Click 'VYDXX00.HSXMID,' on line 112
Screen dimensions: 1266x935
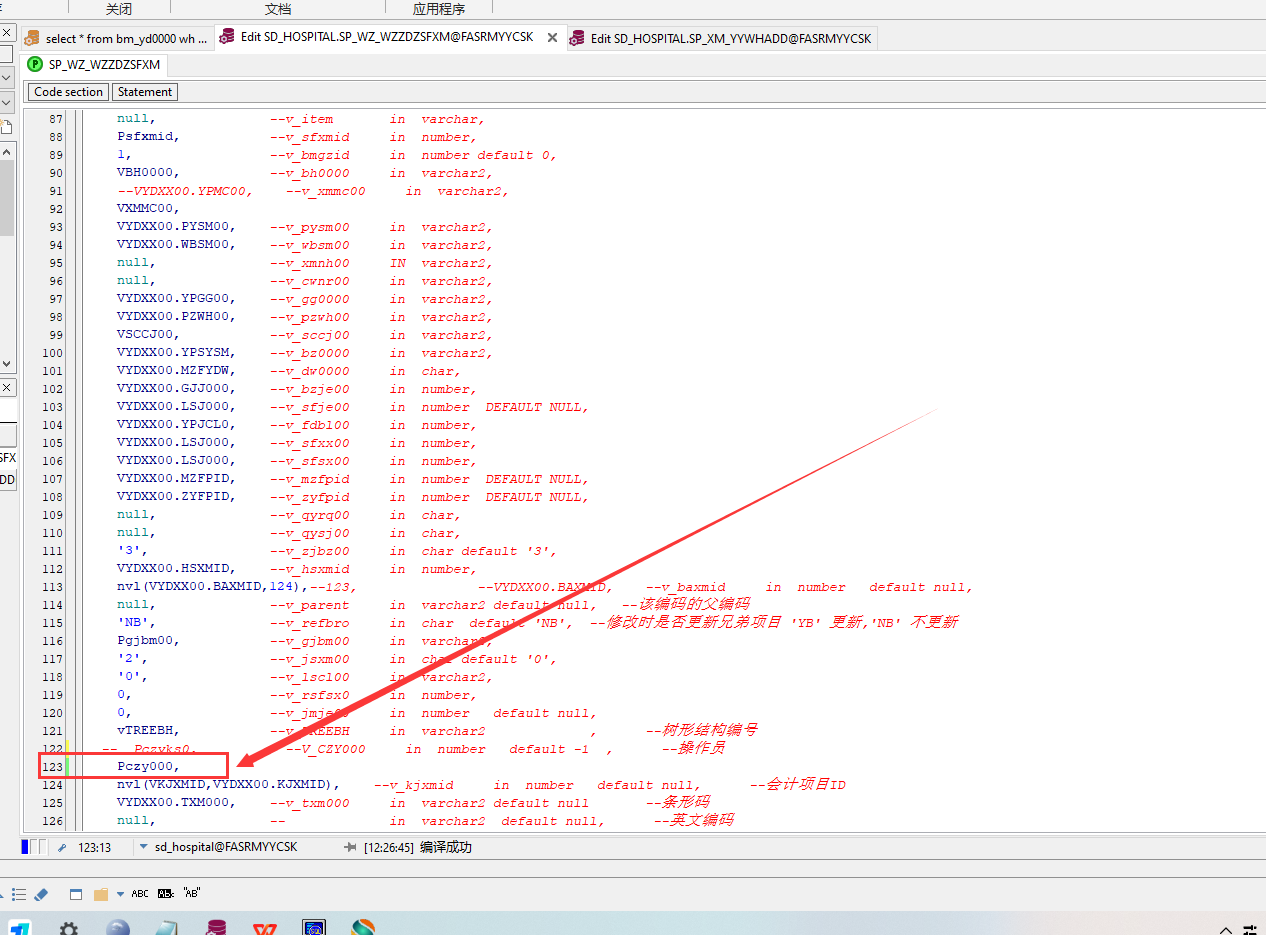(177, 569)
